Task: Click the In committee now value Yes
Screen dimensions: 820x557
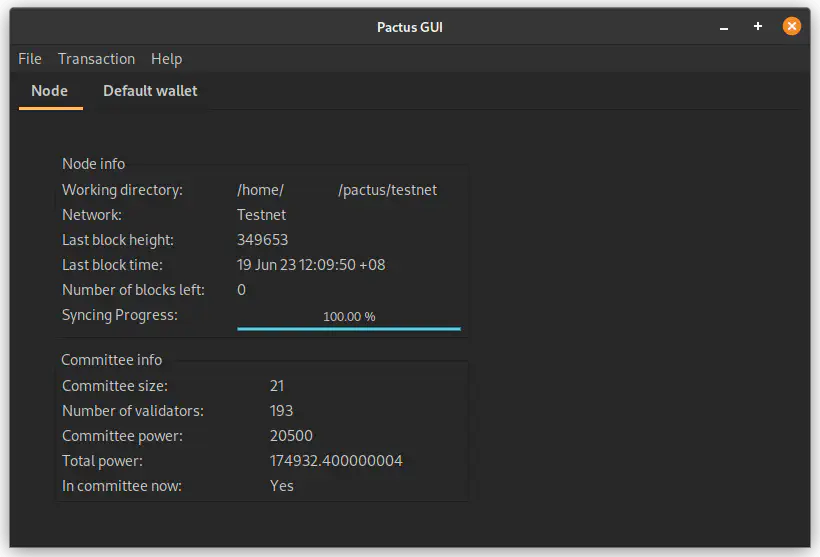Action: pos(282,486)
